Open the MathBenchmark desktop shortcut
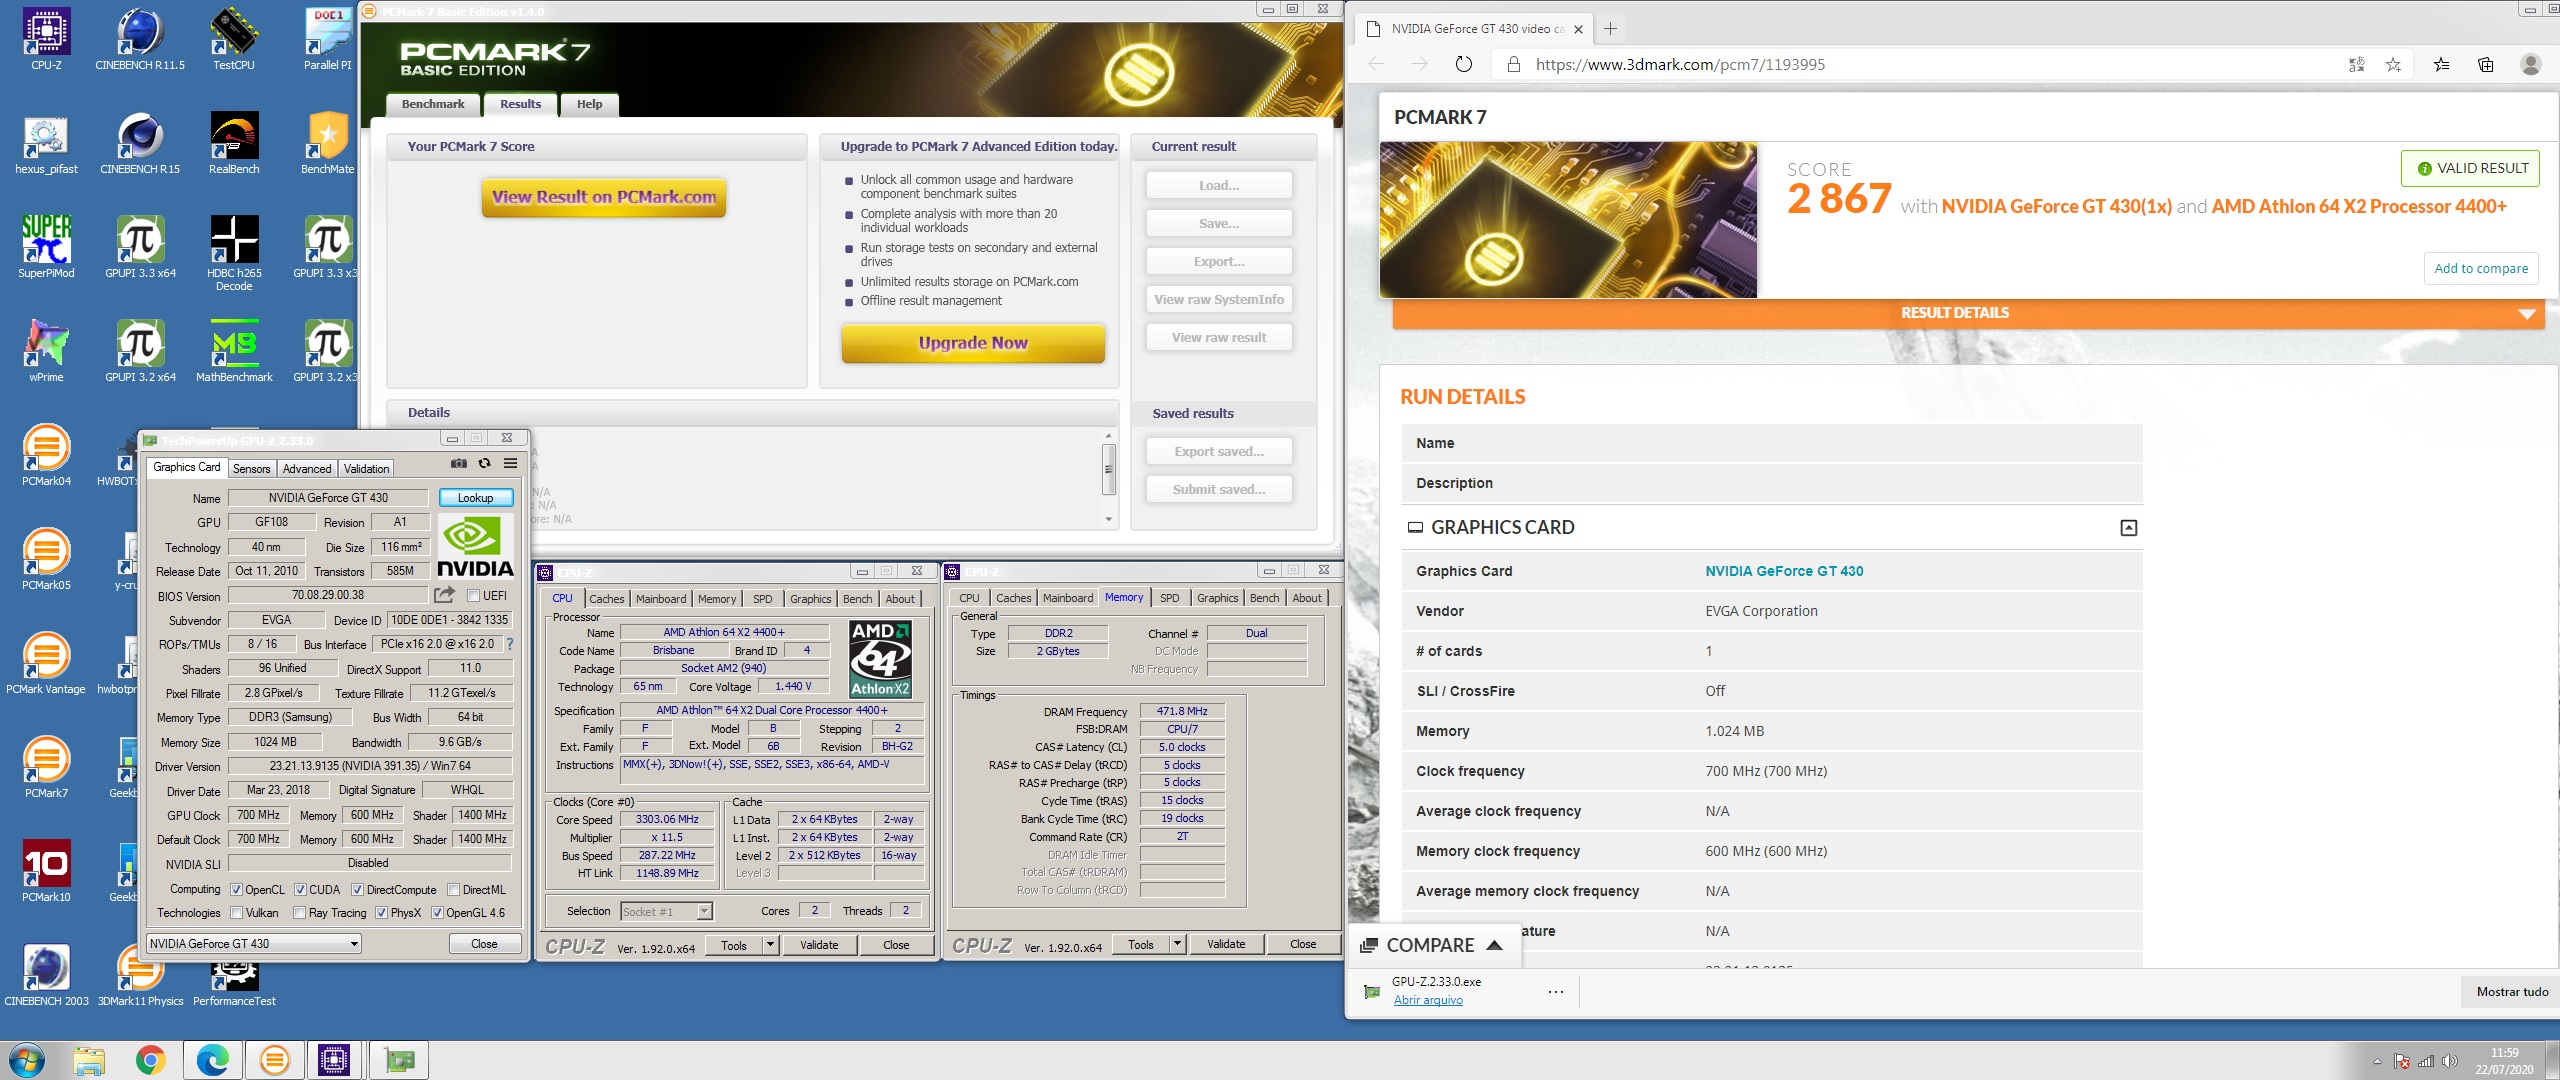This screenshot has width=2560, height=1080. coord(234,351)
